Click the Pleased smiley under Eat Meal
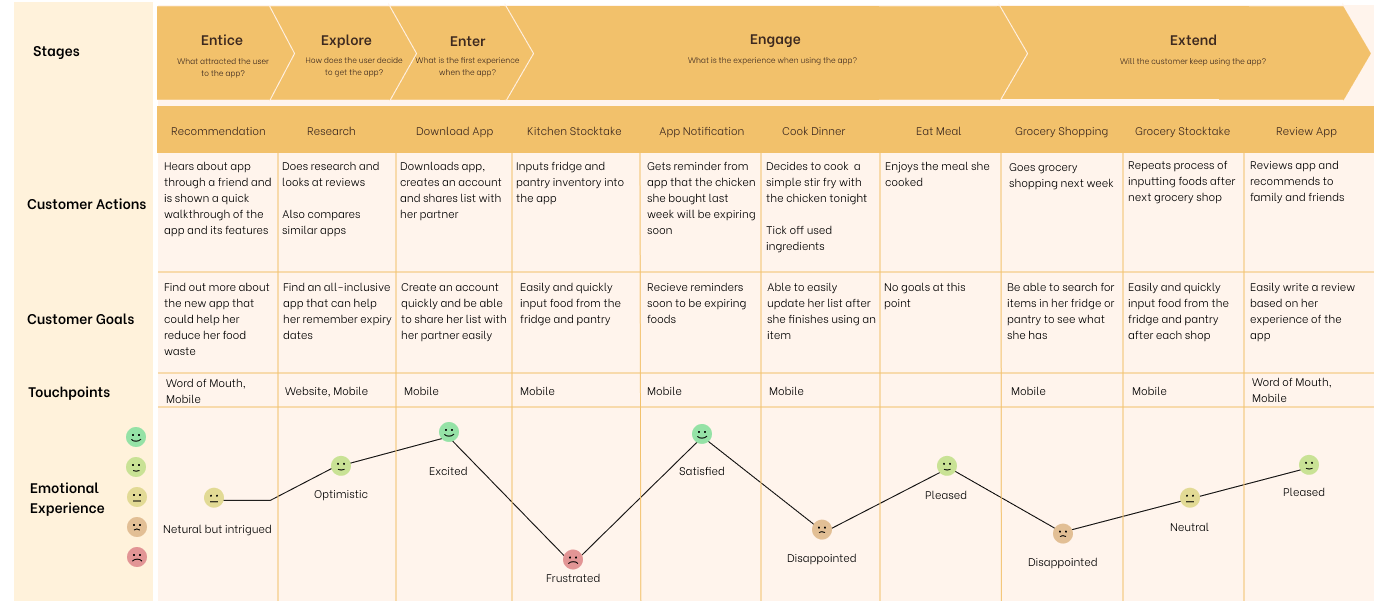 [947, 466]
